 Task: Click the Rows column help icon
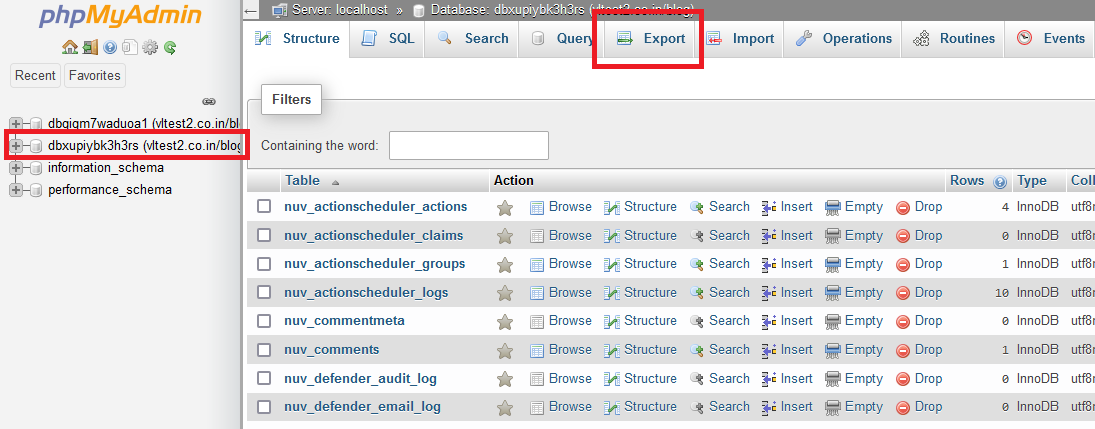click(x=999, y=182)
